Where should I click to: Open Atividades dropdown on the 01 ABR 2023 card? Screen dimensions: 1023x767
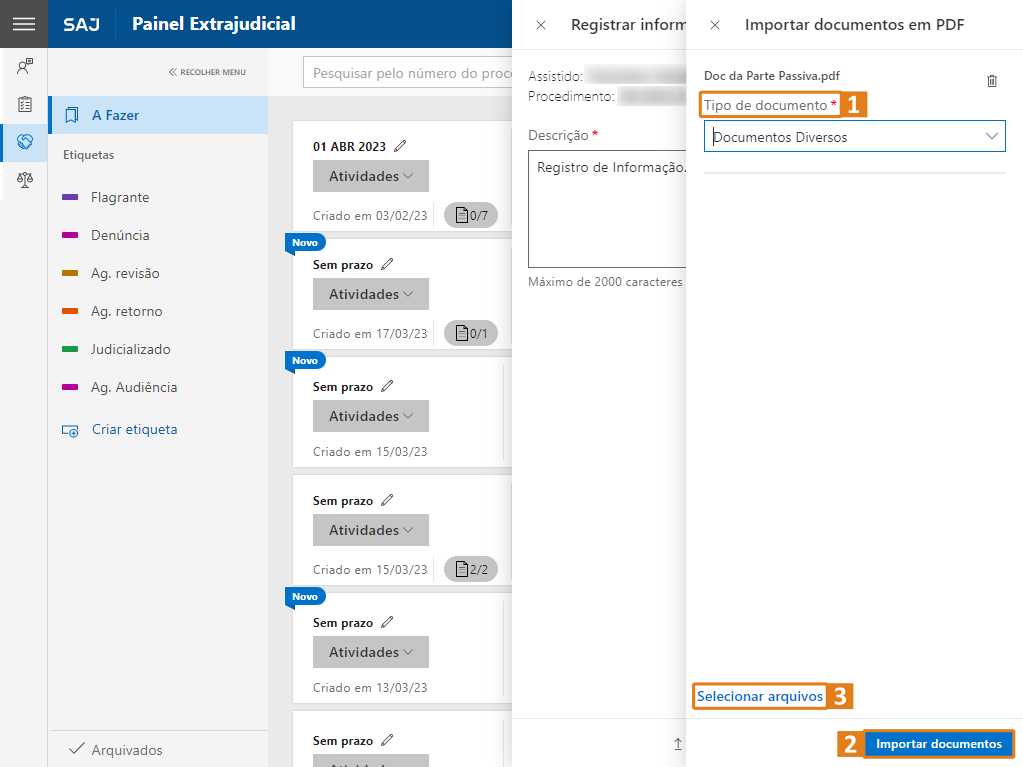coord(371,176)
